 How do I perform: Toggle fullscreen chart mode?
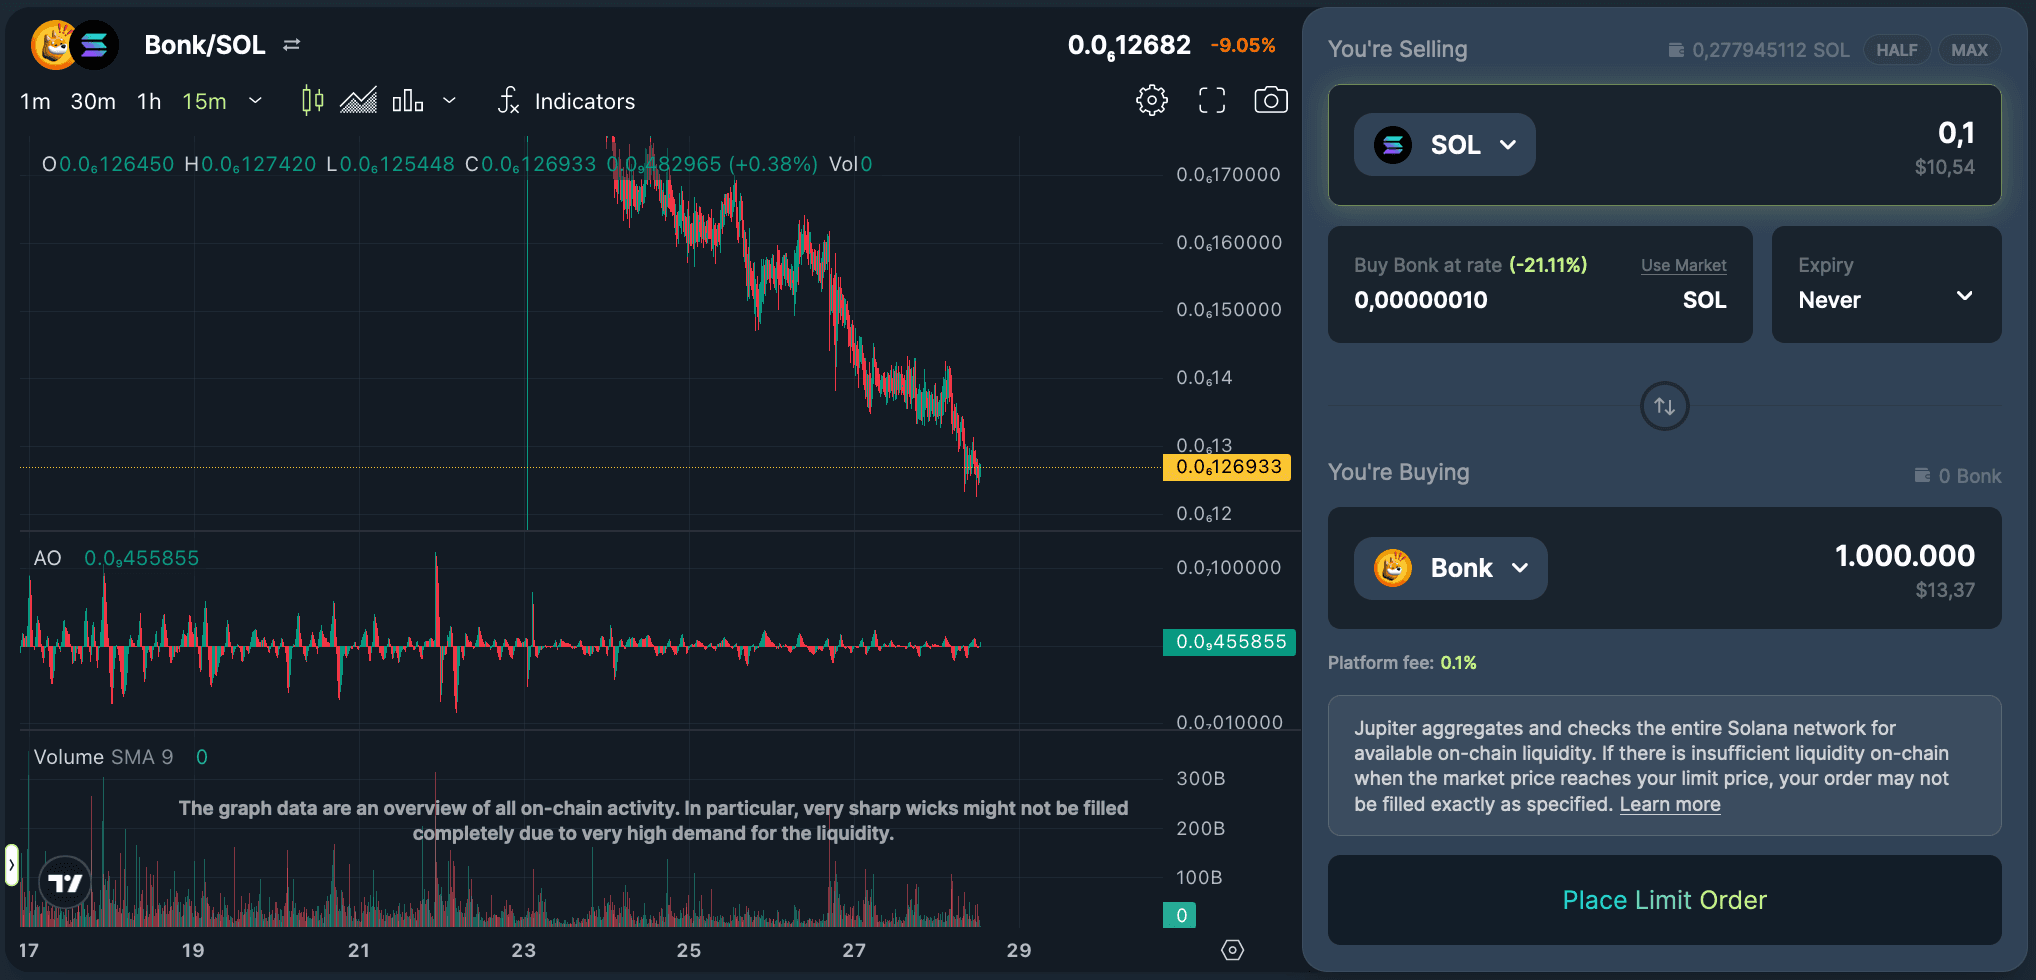[1212, 100]
